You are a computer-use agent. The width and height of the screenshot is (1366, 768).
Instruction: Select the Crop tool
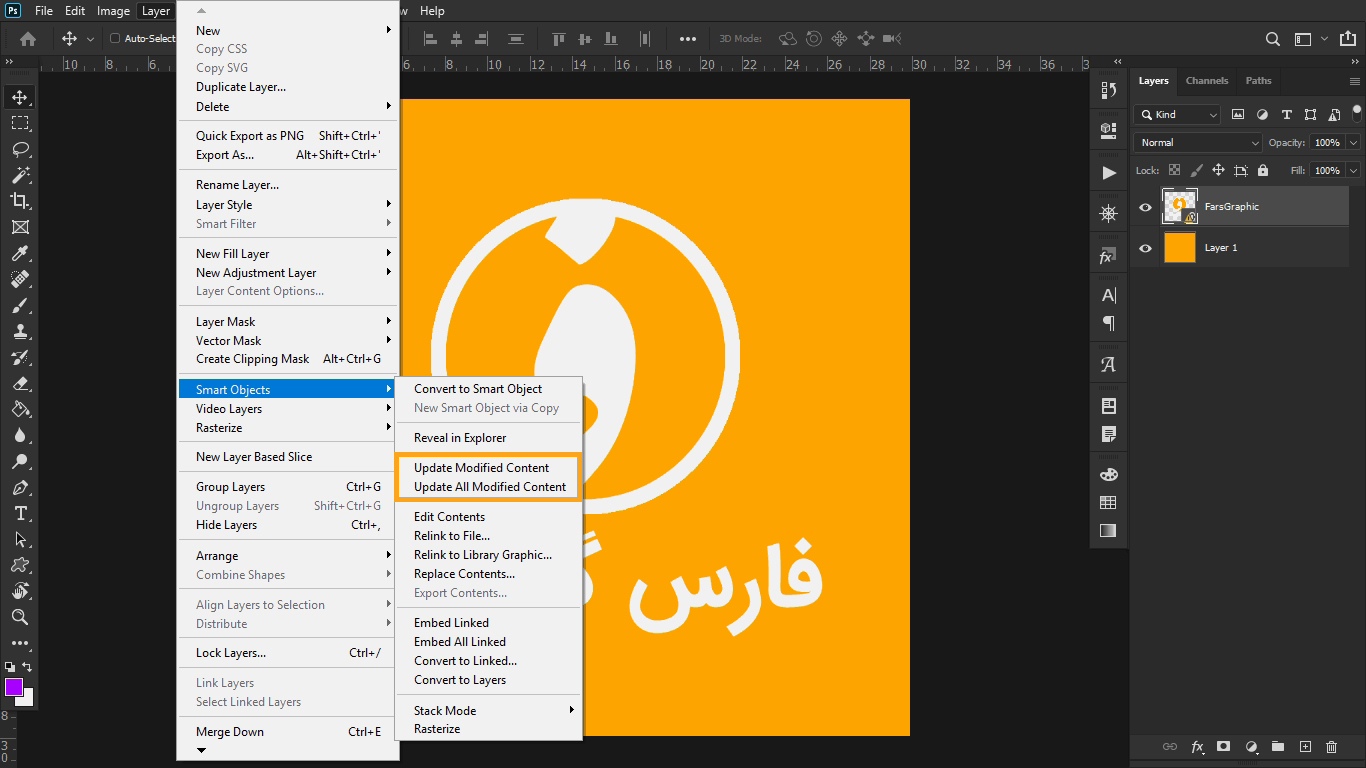[20, 201]
